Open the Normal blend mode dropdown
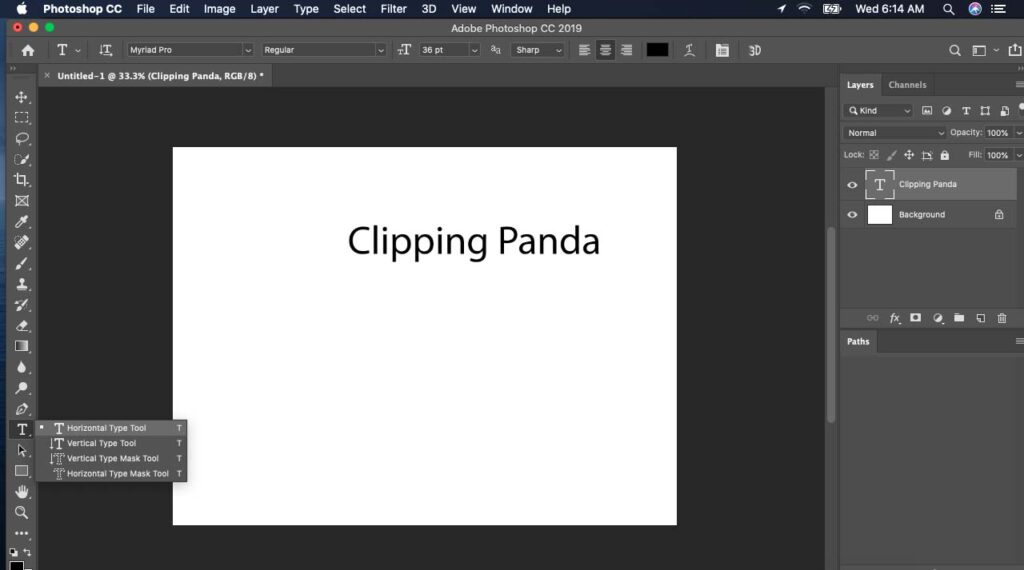 [x=895, y=133]
